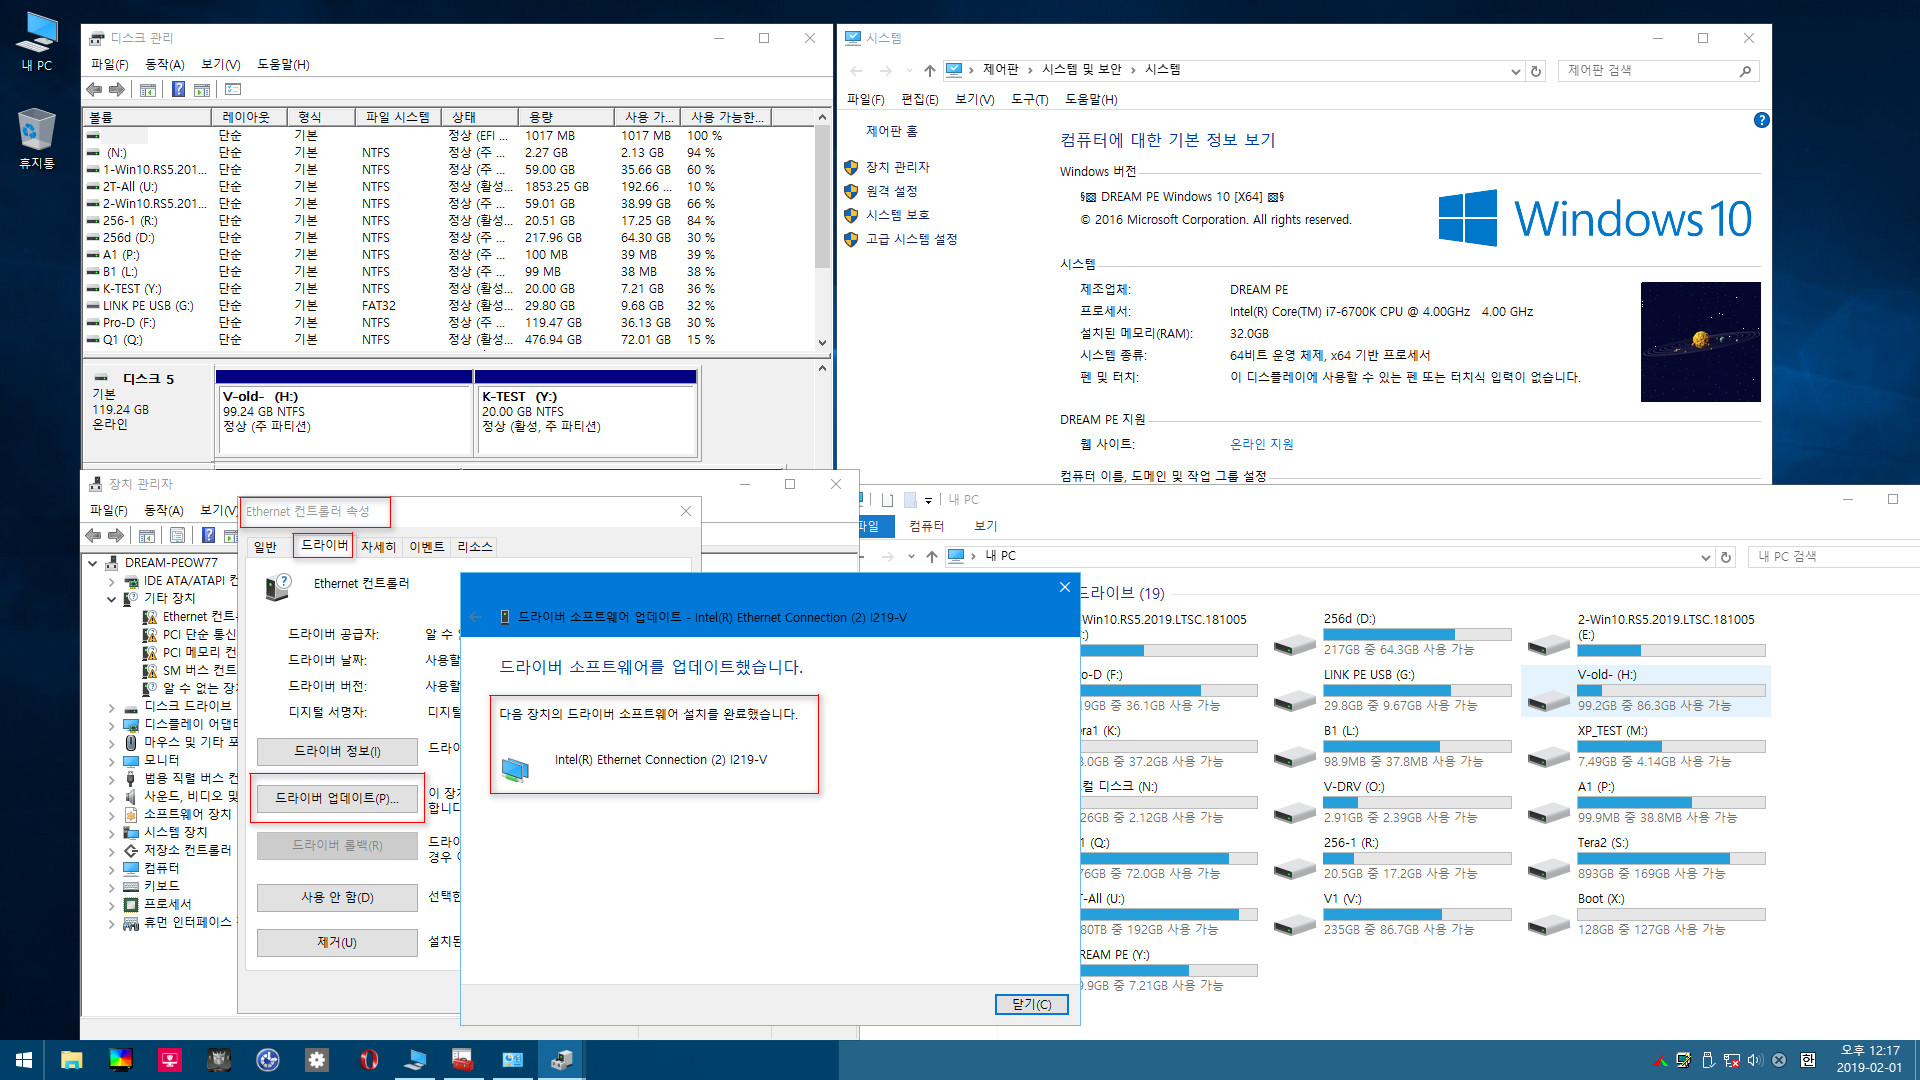The width and height of the screenshot is (1920, 1080).
Task: Click the back arrow in driver update wizard
Action: (x=475, y=617)
